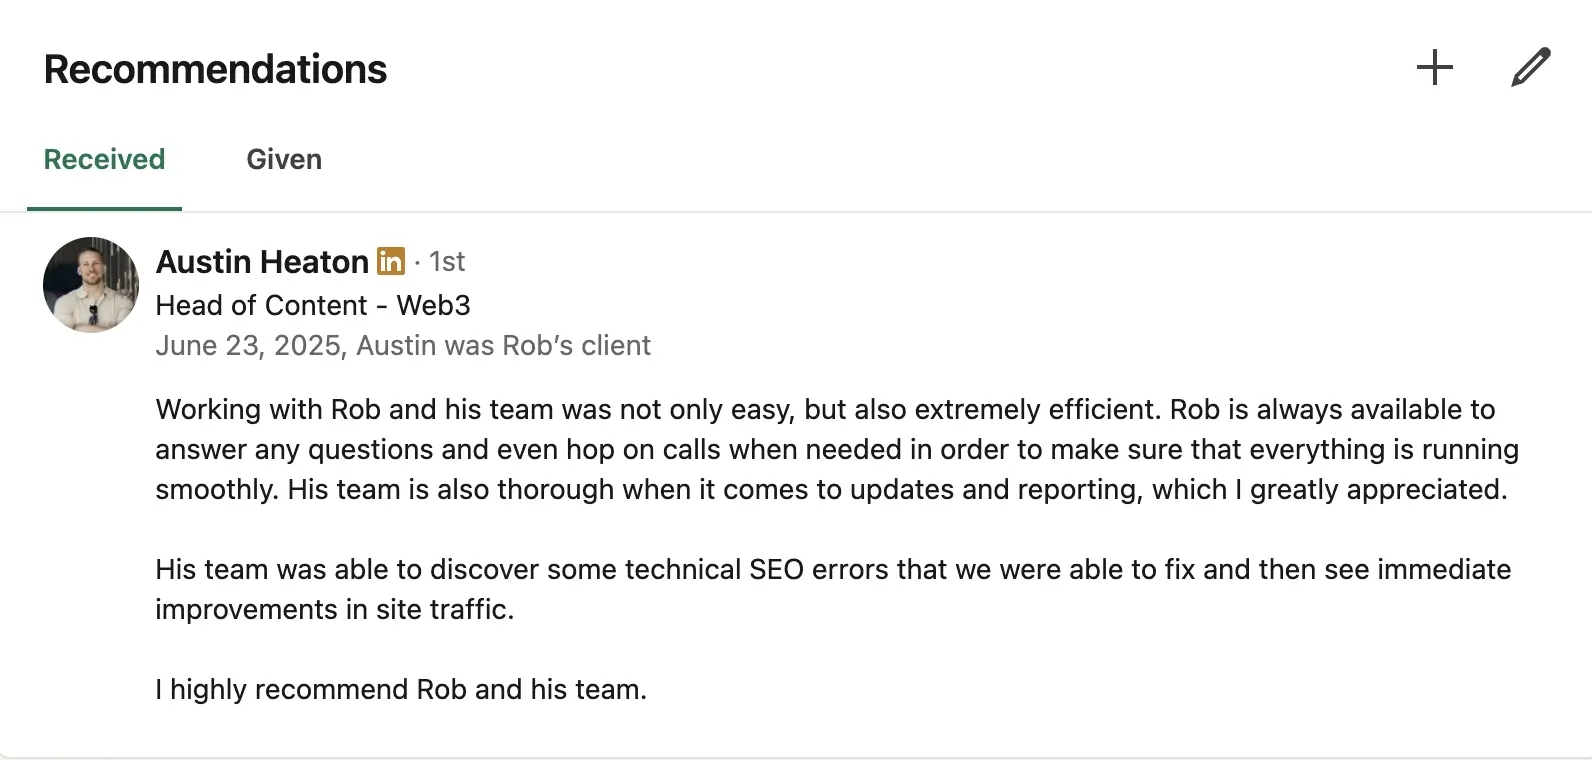Screen dimensions: 1592x760
Task: Click the add recommendation icon in the top right
Action: (x=1434, y=67)
